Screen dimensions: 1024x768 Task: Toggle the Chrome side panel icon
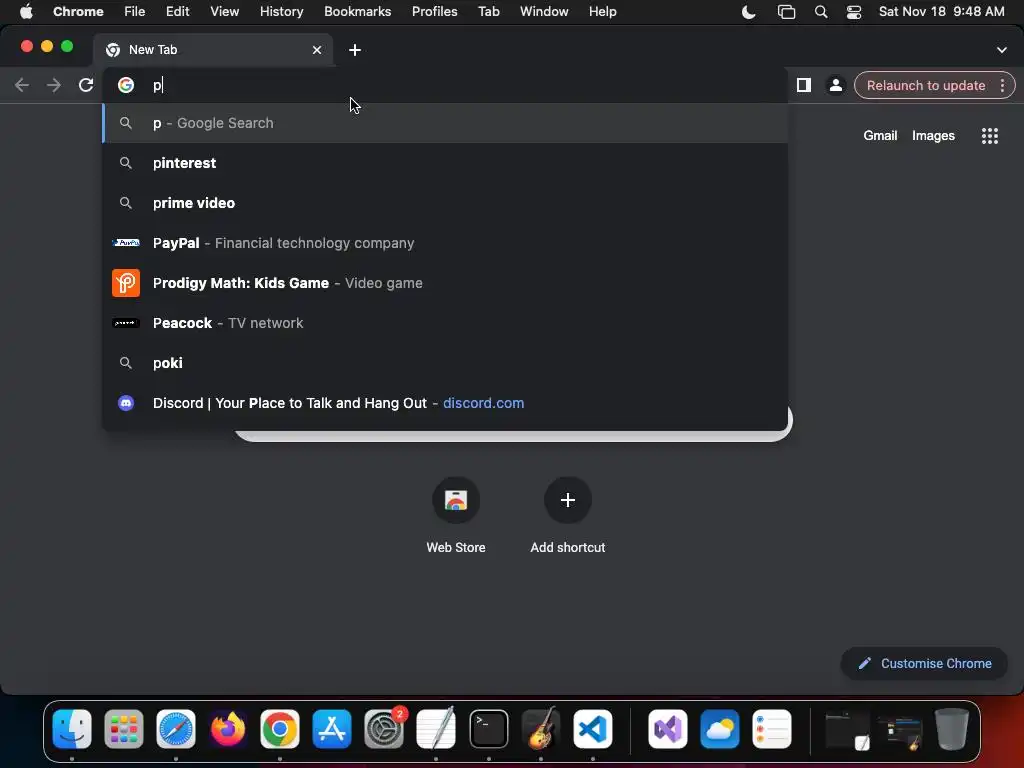pyautogui.click(x=804, y=85)
